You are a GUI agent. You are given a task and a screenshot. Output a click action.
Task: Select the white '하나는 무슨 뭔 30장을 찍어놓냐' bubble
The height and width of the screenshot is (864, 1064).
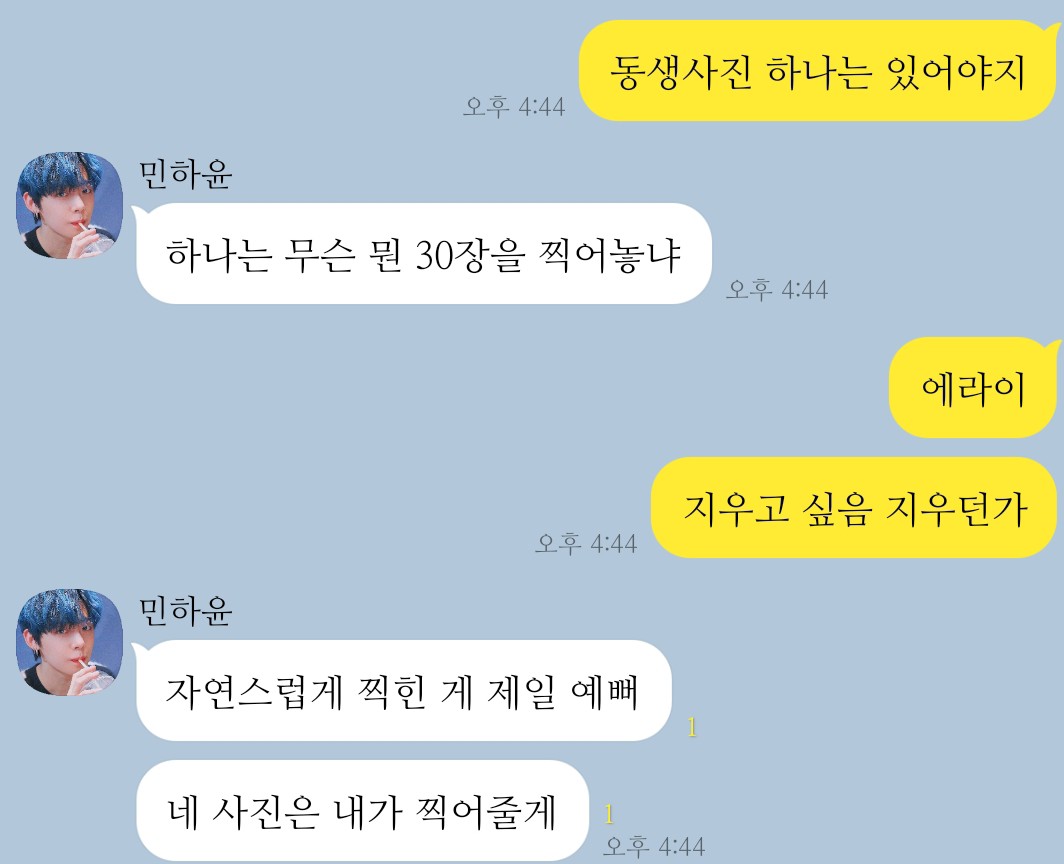point(424,254)
